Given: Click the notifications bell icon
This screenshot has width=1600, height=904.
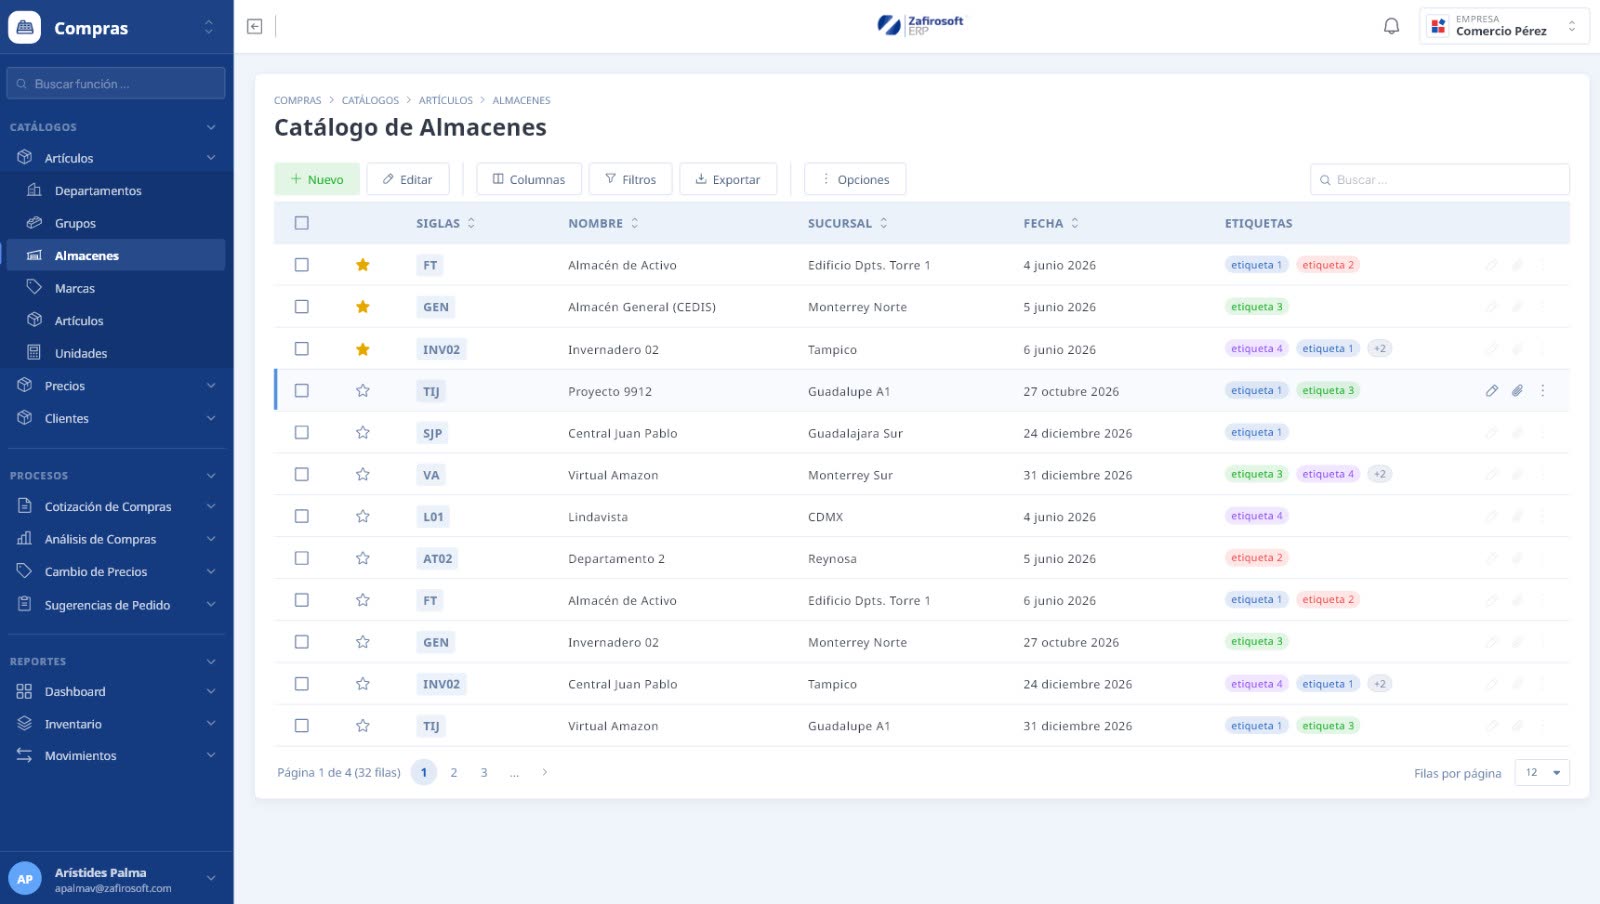Looking at the screenshot, I should tap(1391, 26).
